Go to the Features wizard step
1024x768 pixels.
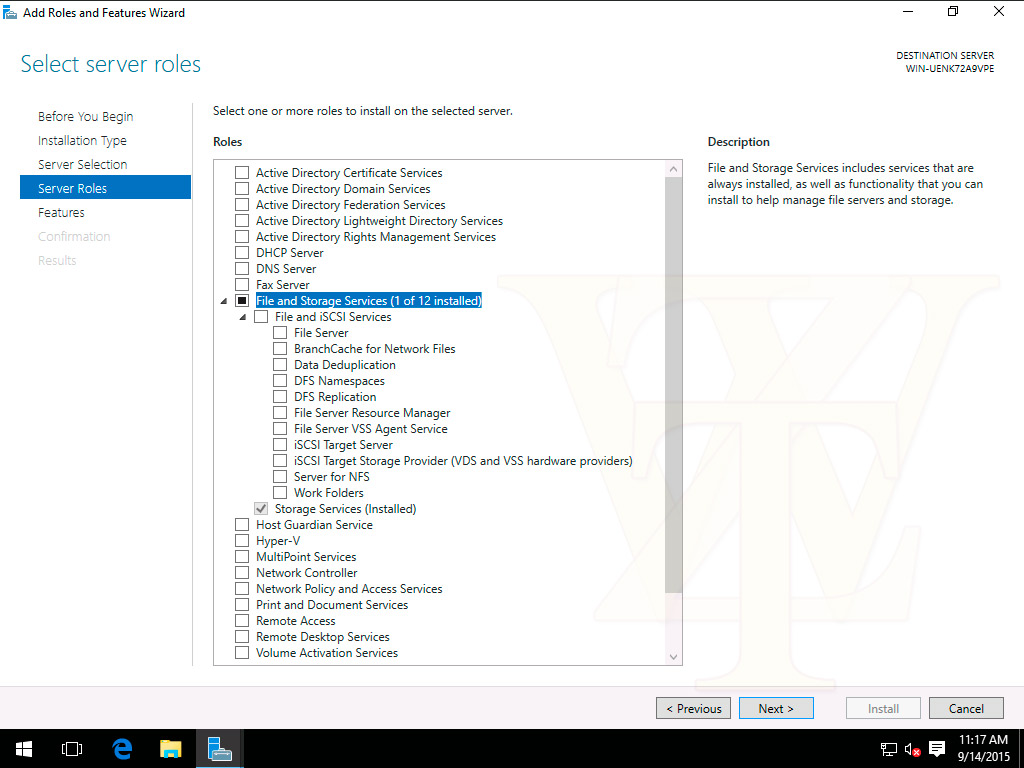point(61,212)
